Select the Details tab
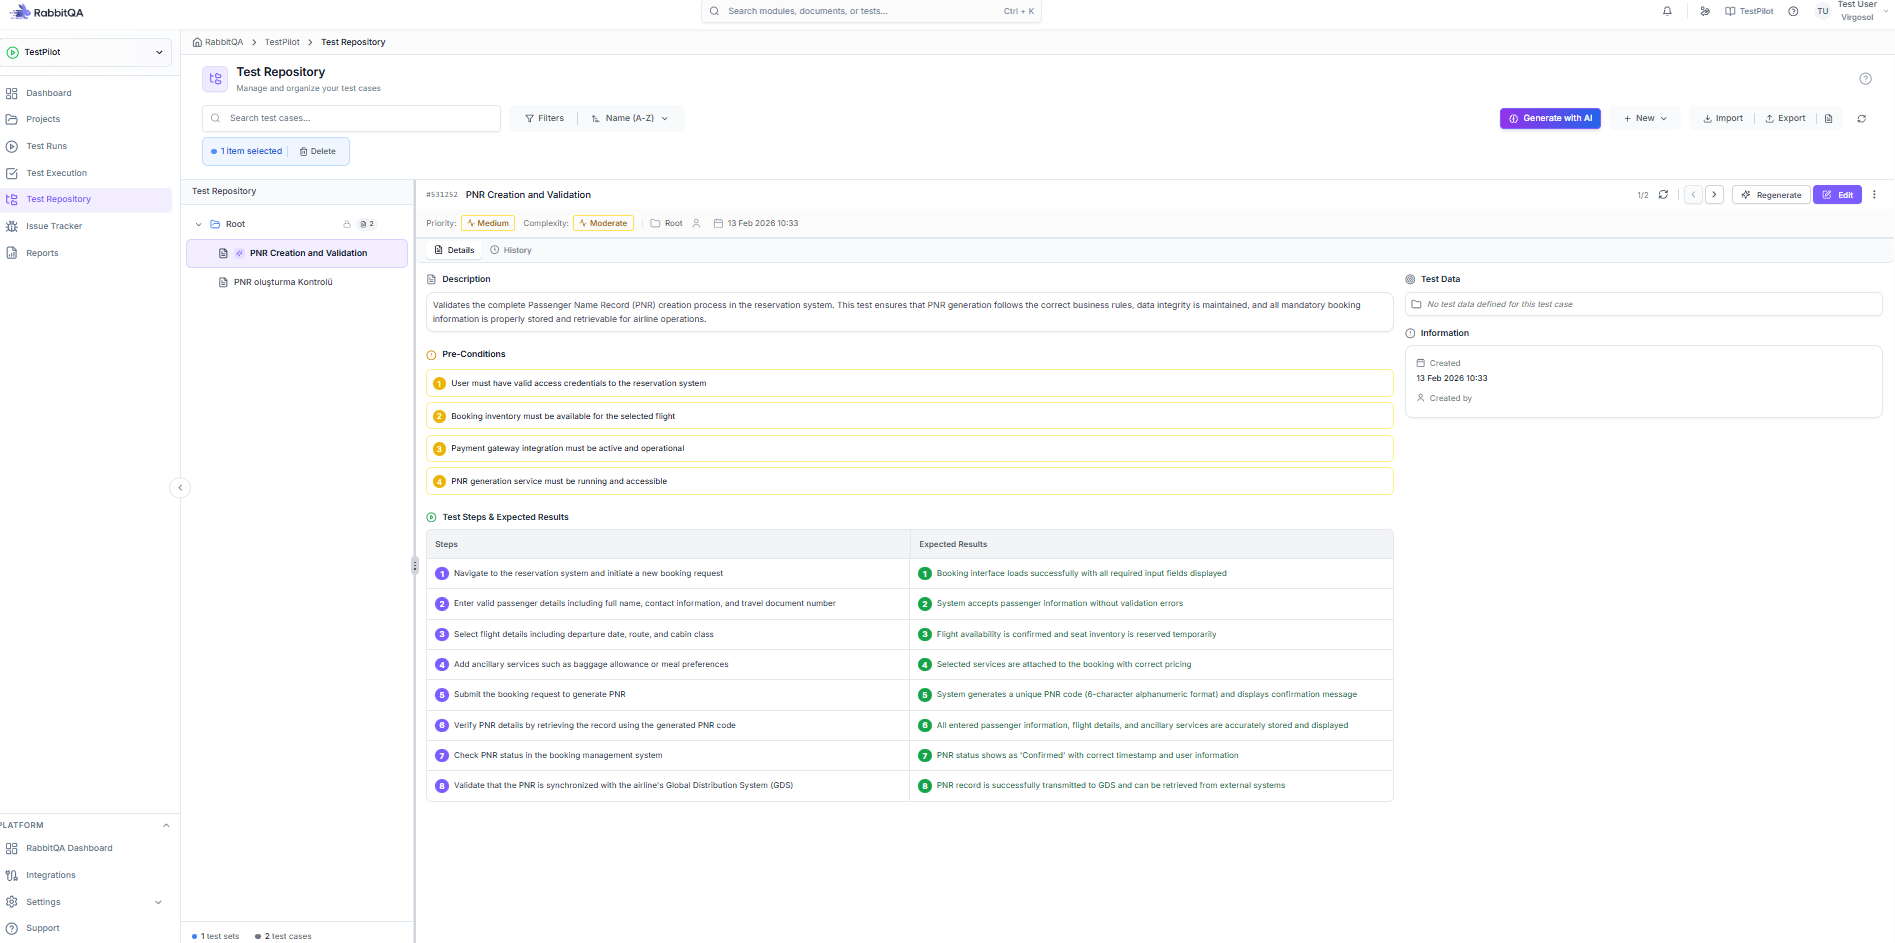Image resolution: width=1895 pixels, height=943 pixels. 454,250
